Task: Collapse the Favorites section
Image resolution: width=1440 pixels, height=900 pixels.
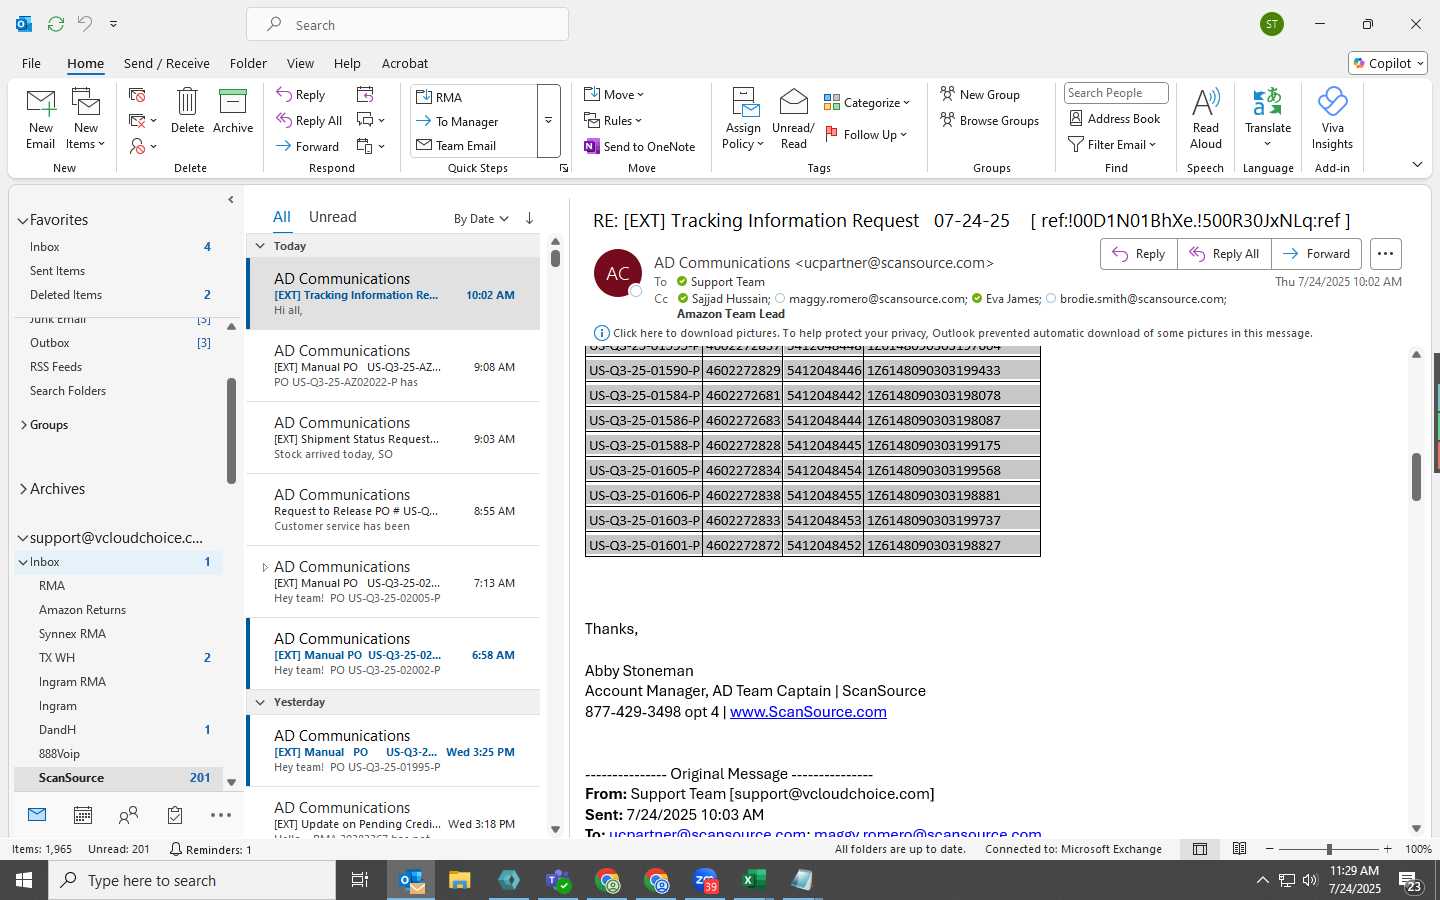Action: 23,220
